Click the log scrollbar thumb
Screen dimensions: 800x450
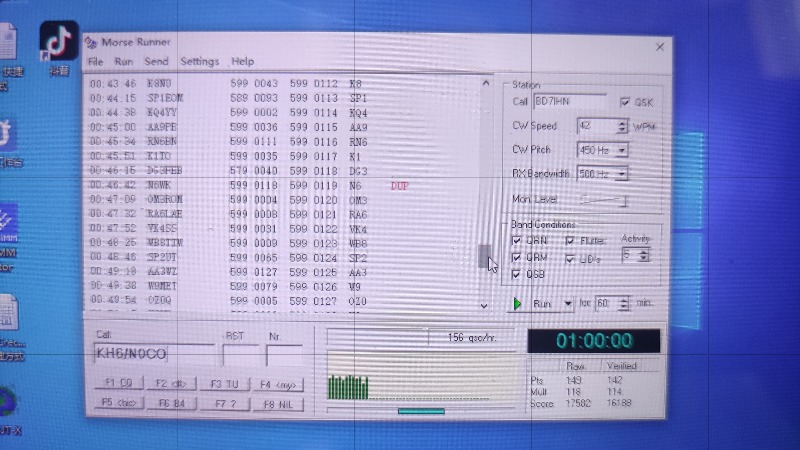485,256
